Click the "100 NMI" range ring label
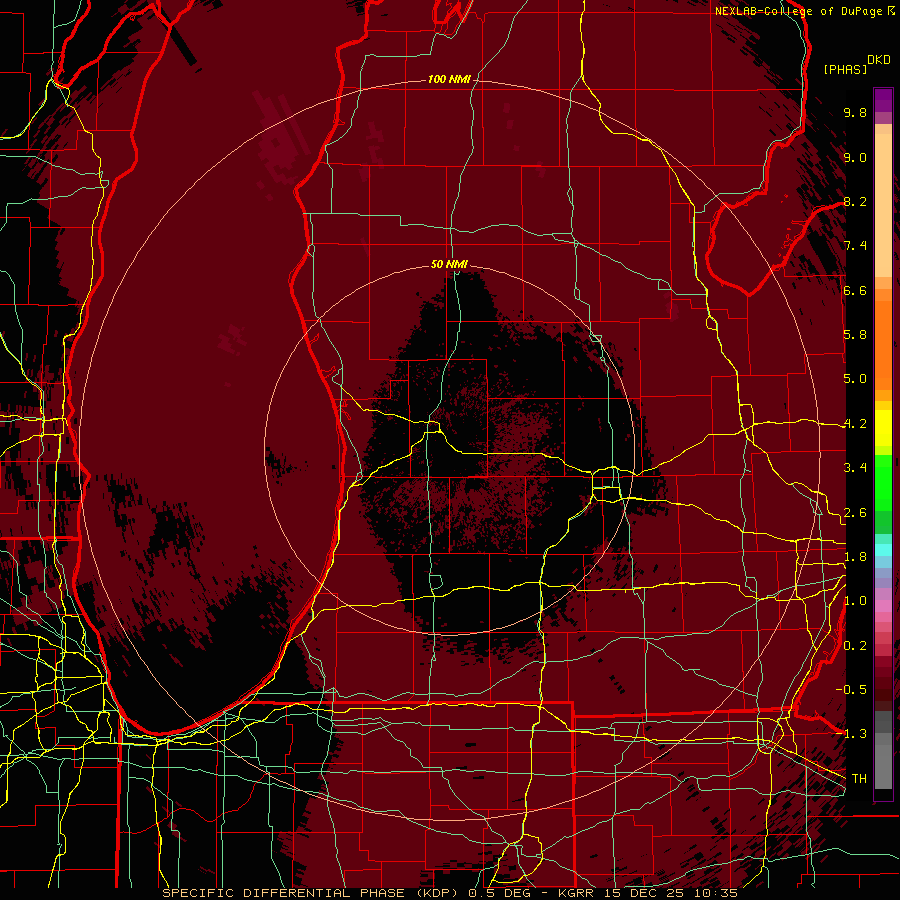 (x=449, y=79)
